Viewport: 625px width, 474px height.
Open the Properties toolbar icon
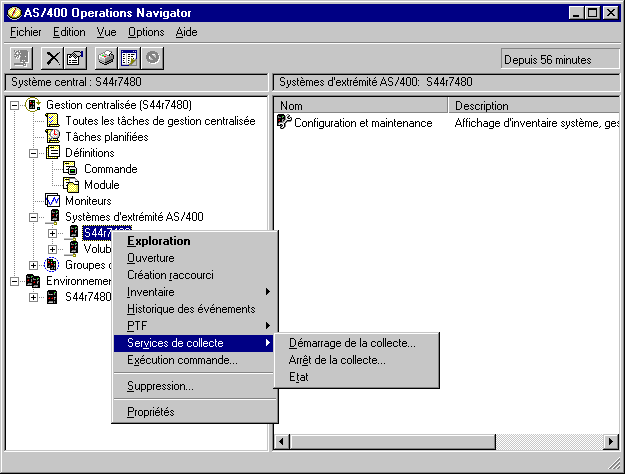tap(75, 58)
